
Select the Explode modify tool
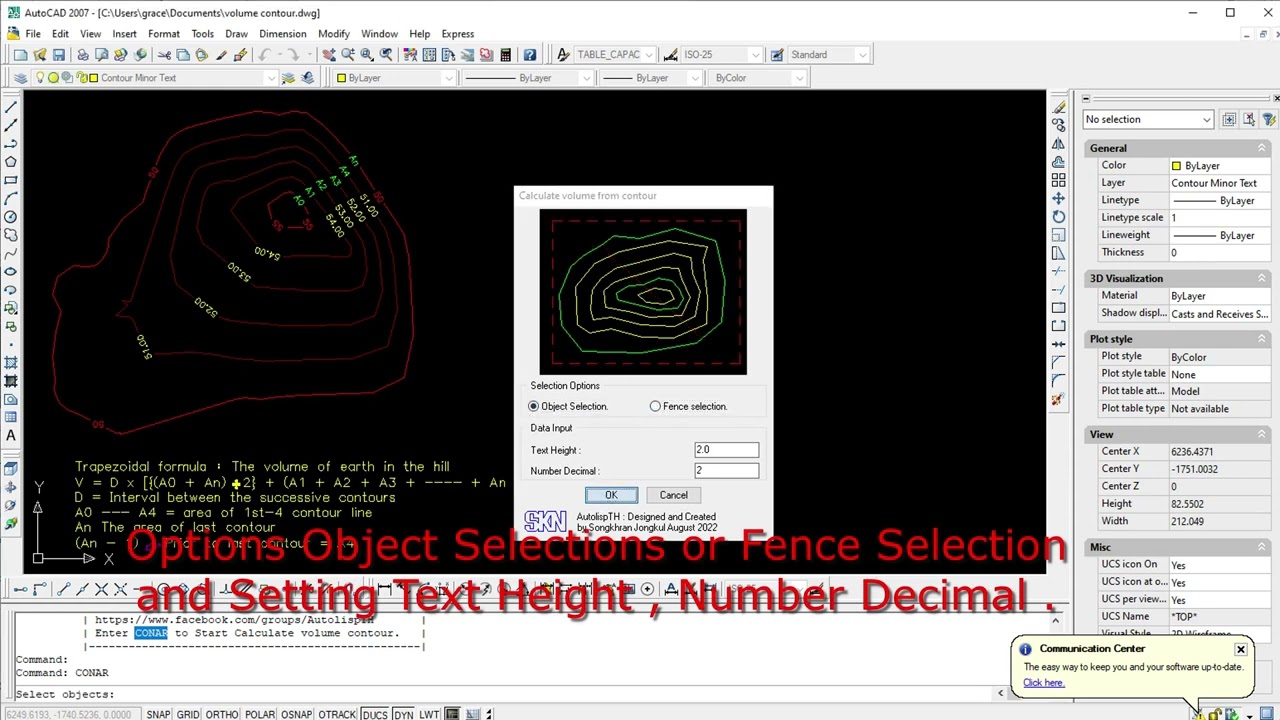coord(1058,400)
